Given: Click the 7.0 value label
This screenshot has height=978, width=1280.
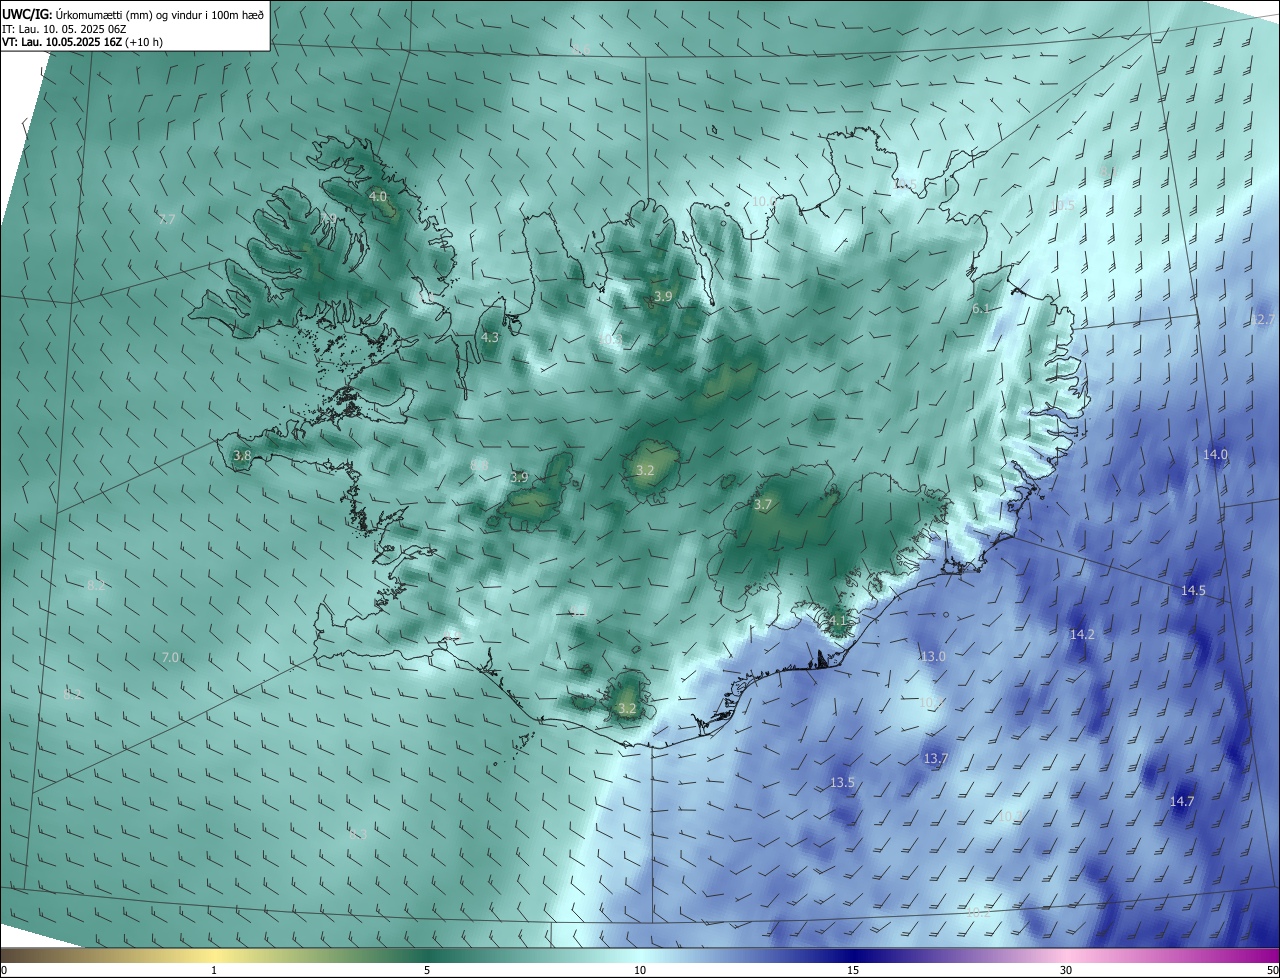Looking at the screenshot, I should 170,657.
